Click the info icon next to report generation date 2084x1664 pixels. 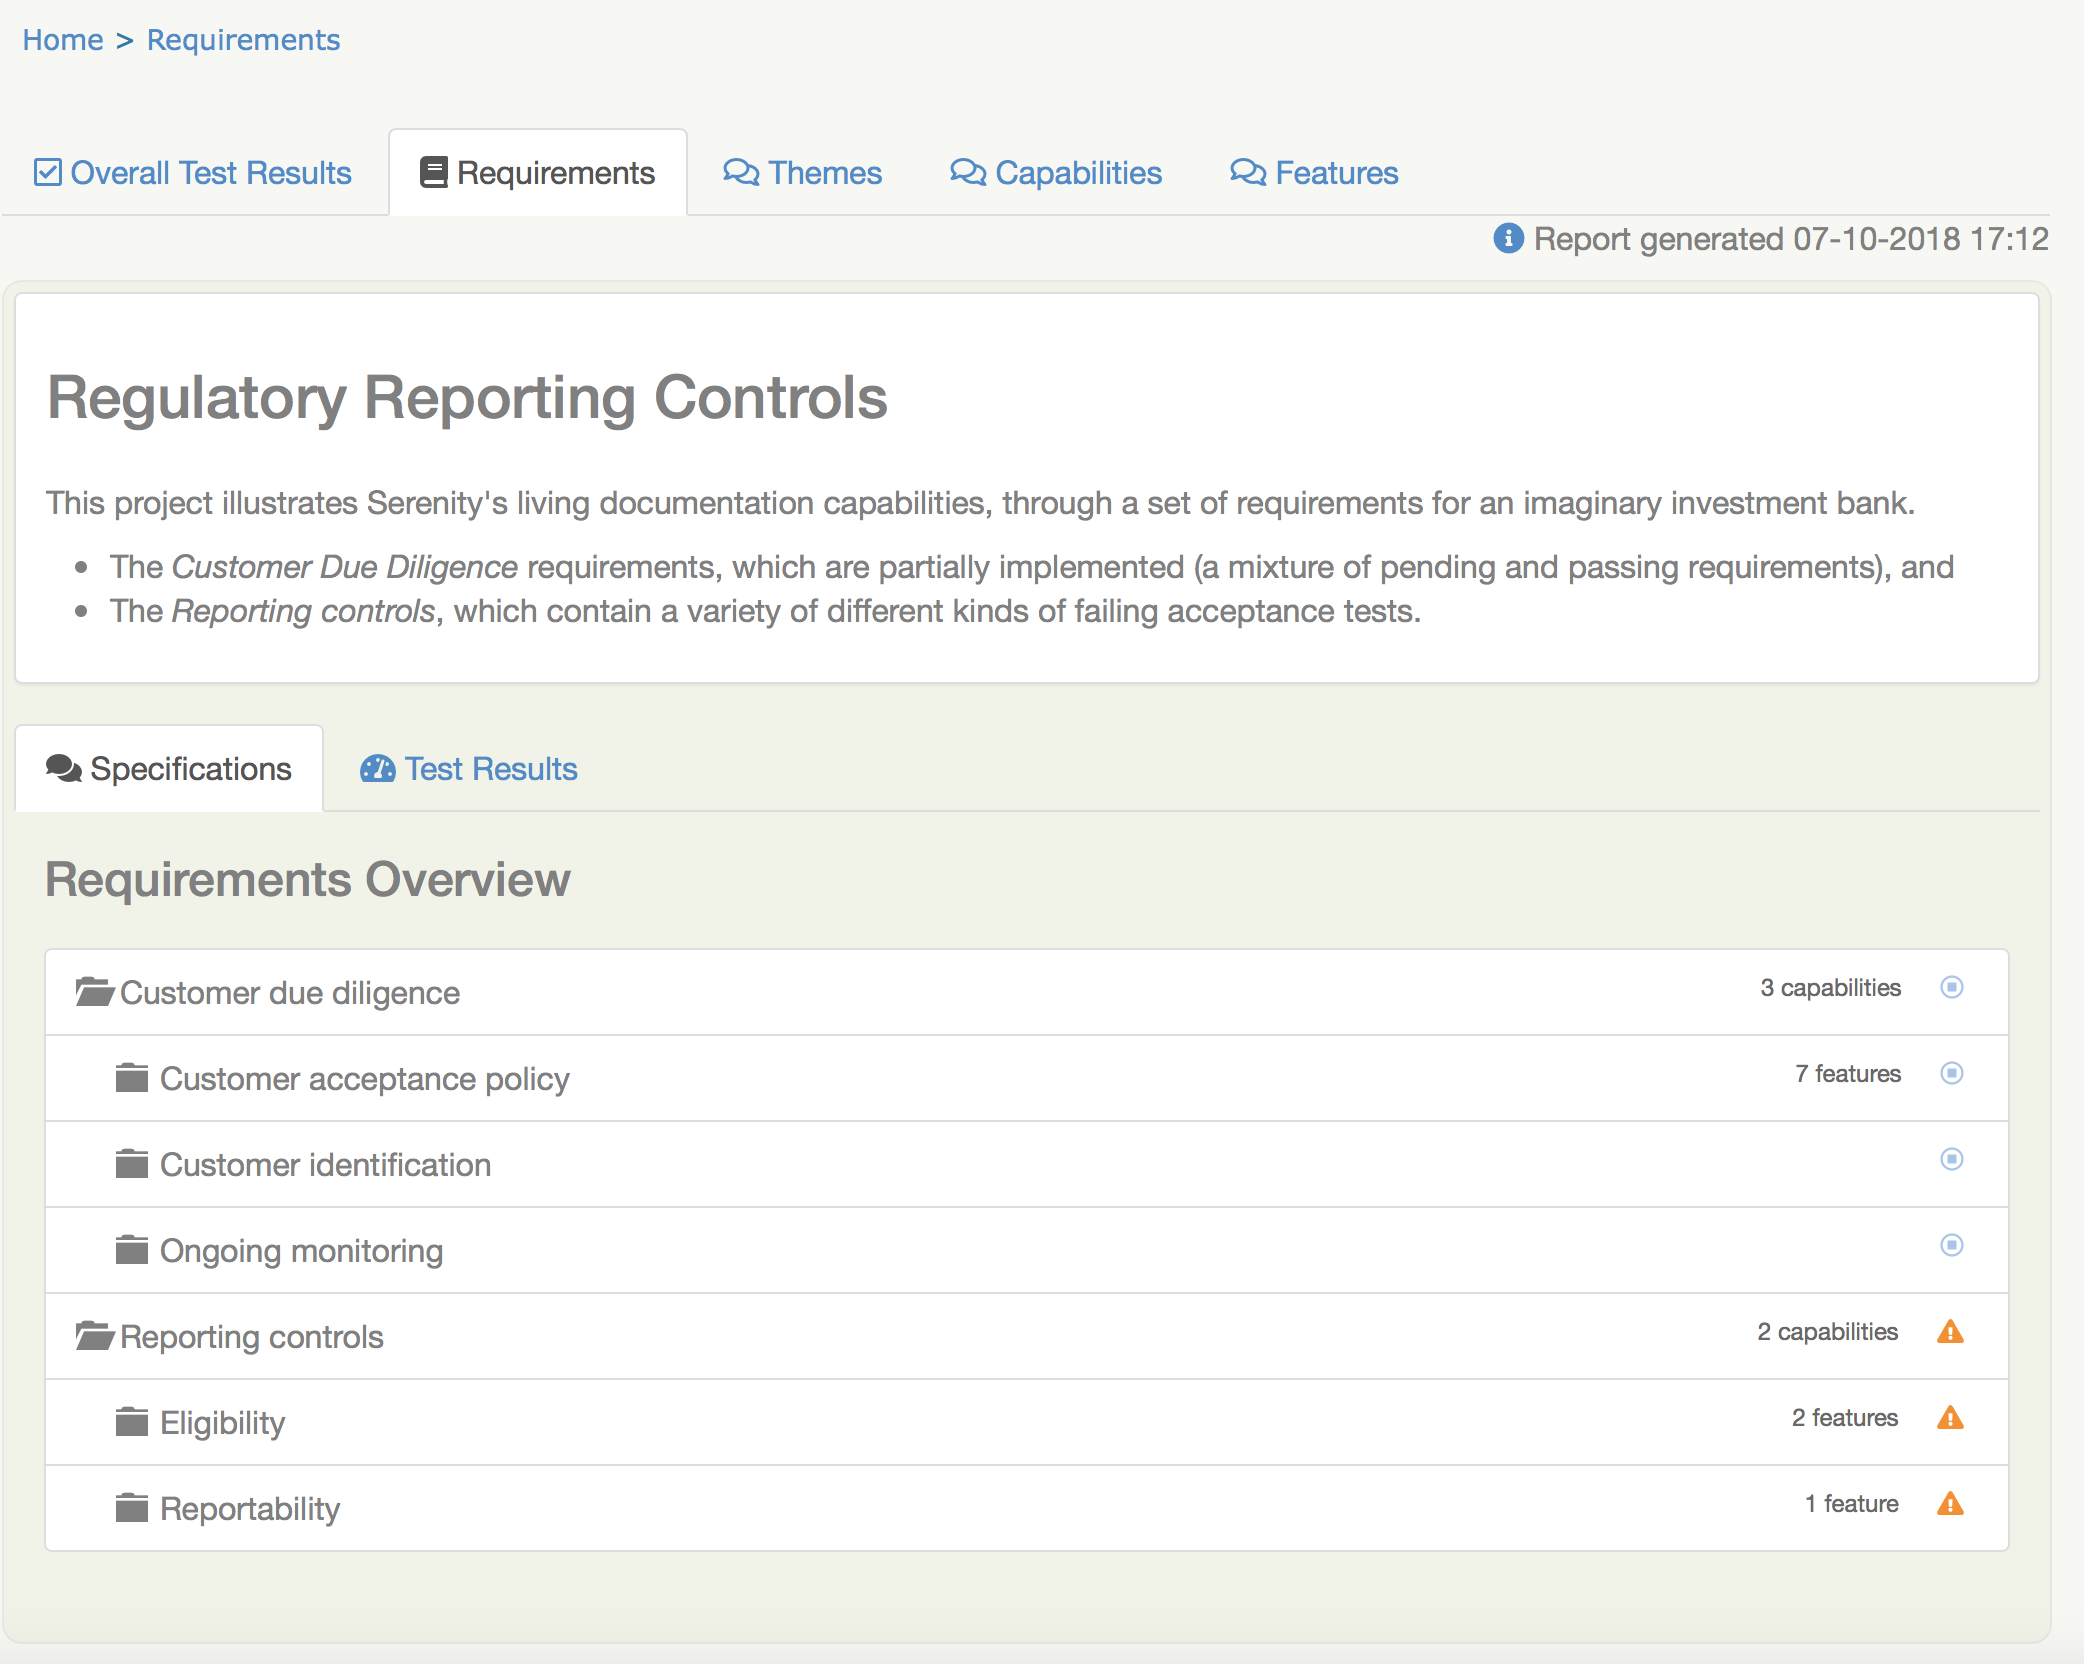[1507, 240]
